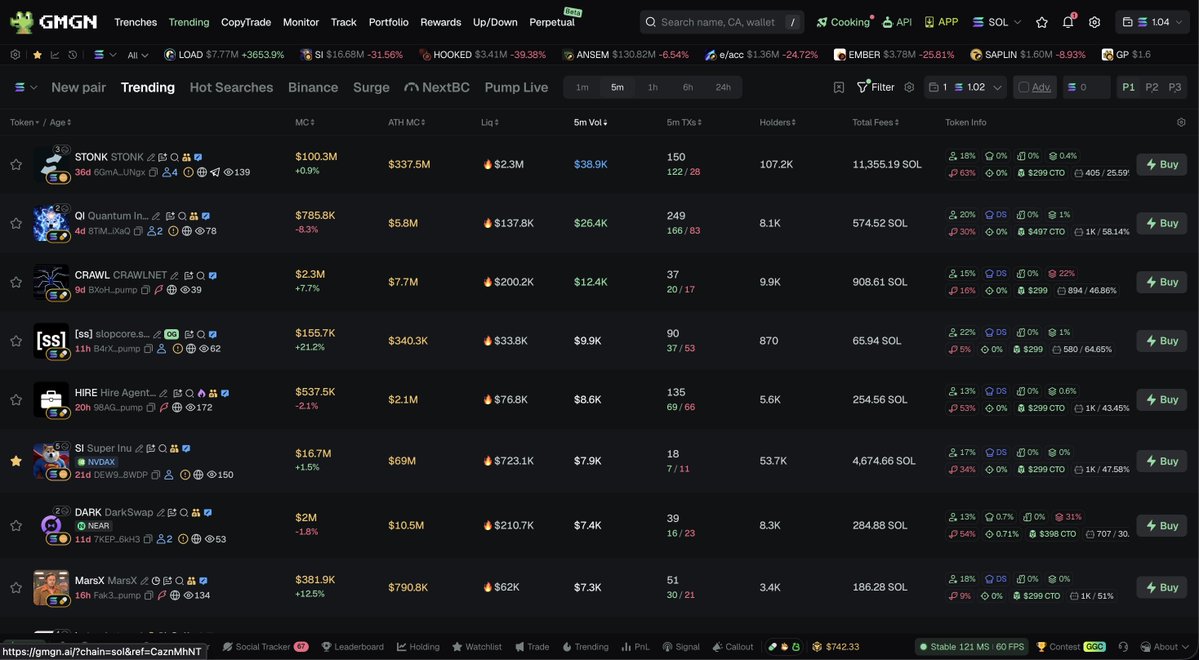Remove SI Super Inu from favorites
The width and height of the screenshot is (1199, 660).
(16, 461)
